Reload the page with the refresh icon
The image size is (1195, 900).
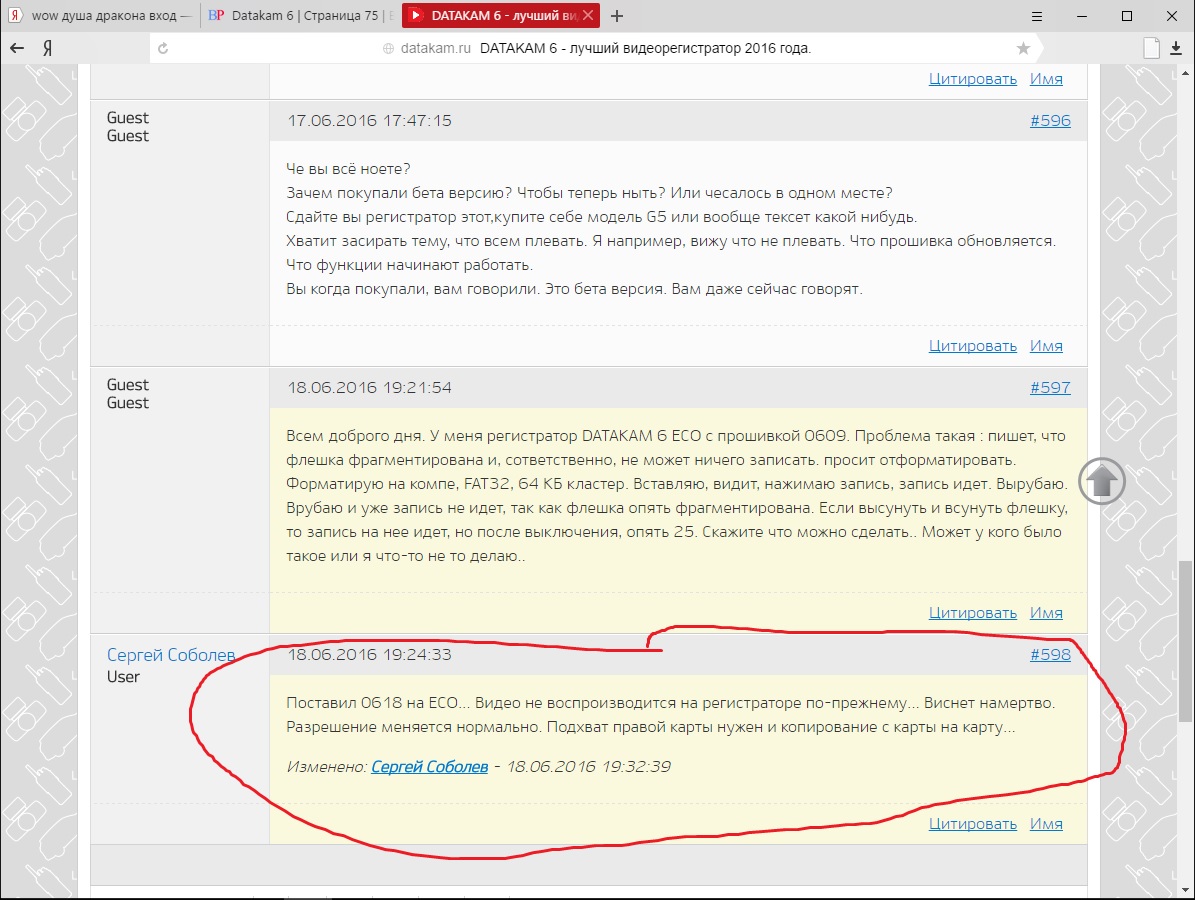[x=162, y=48]
